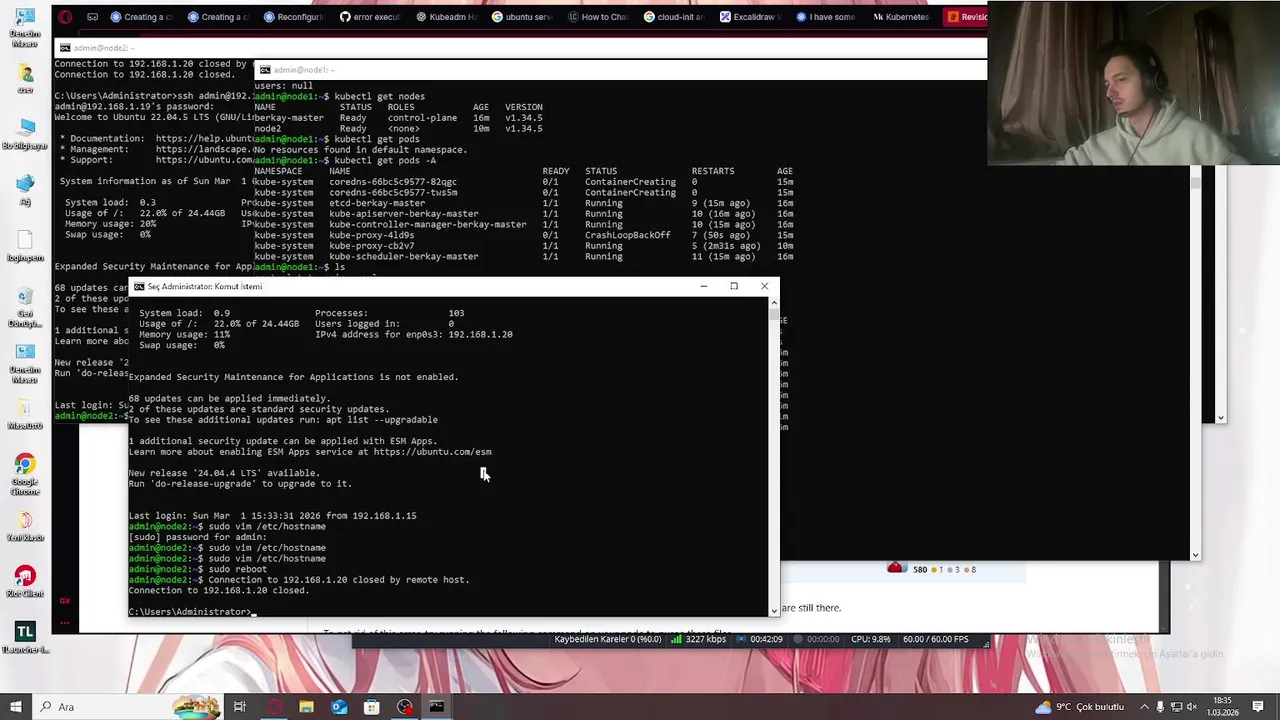Open the Ağ network desktop icon
1280x720 pixels.
(x=25, y=190)
